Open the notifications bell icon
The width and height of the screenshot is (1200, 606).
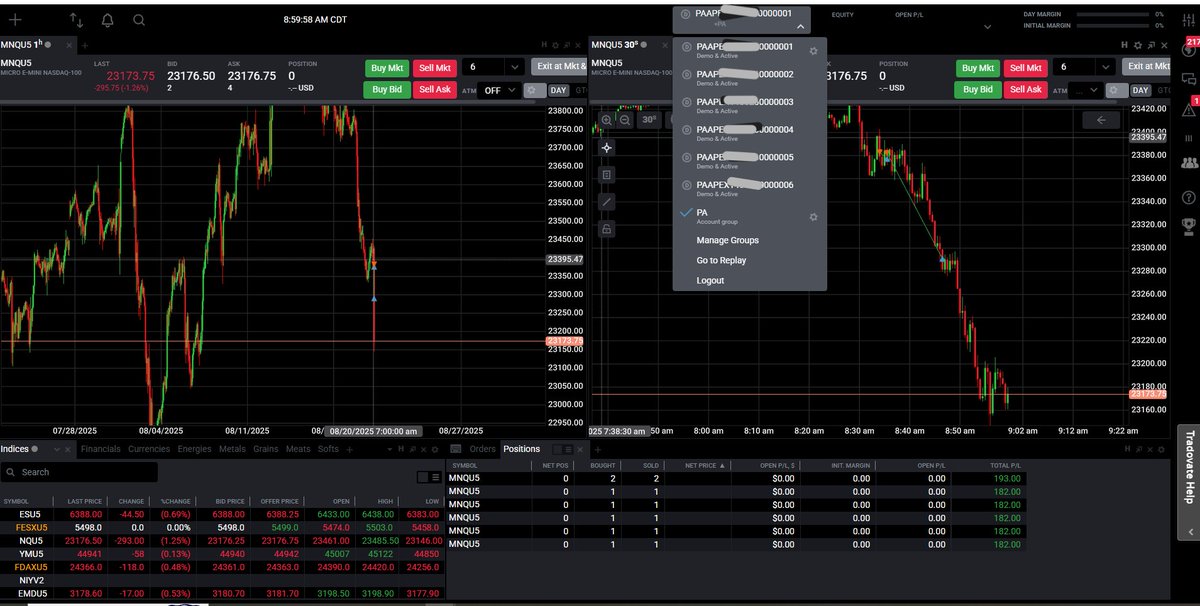107,19
